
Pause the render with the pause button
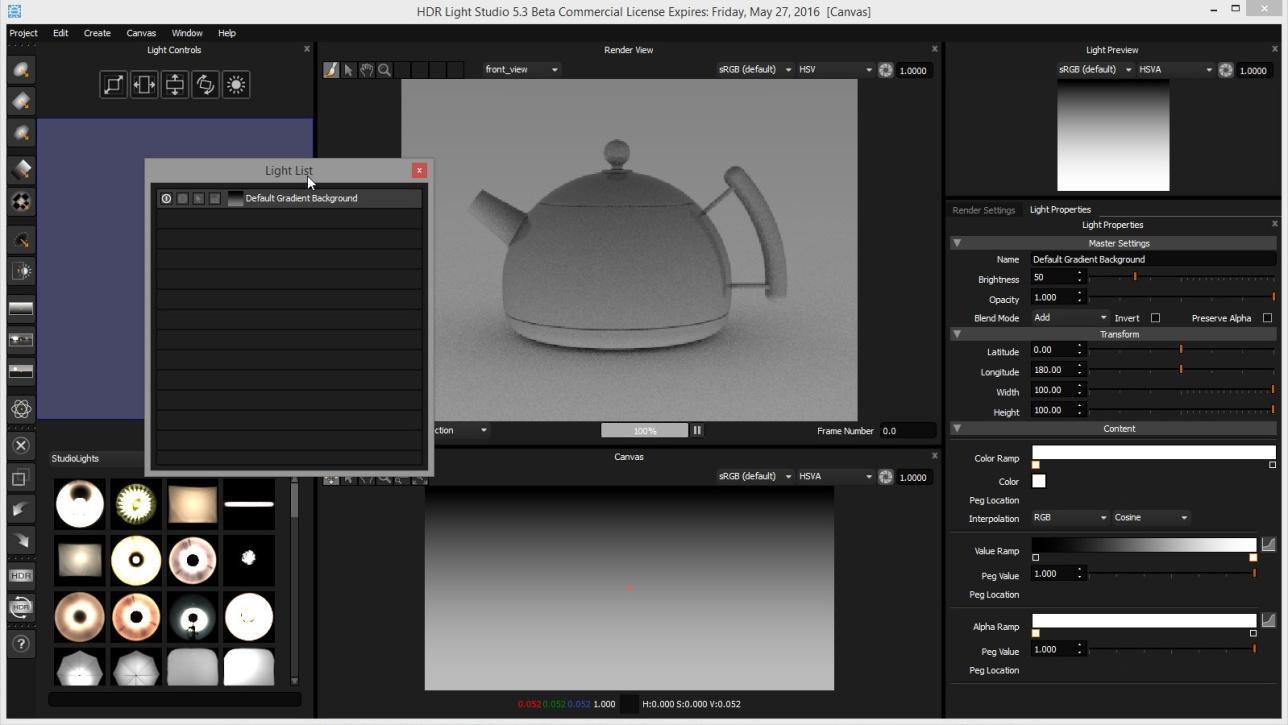tap(697, 430)
